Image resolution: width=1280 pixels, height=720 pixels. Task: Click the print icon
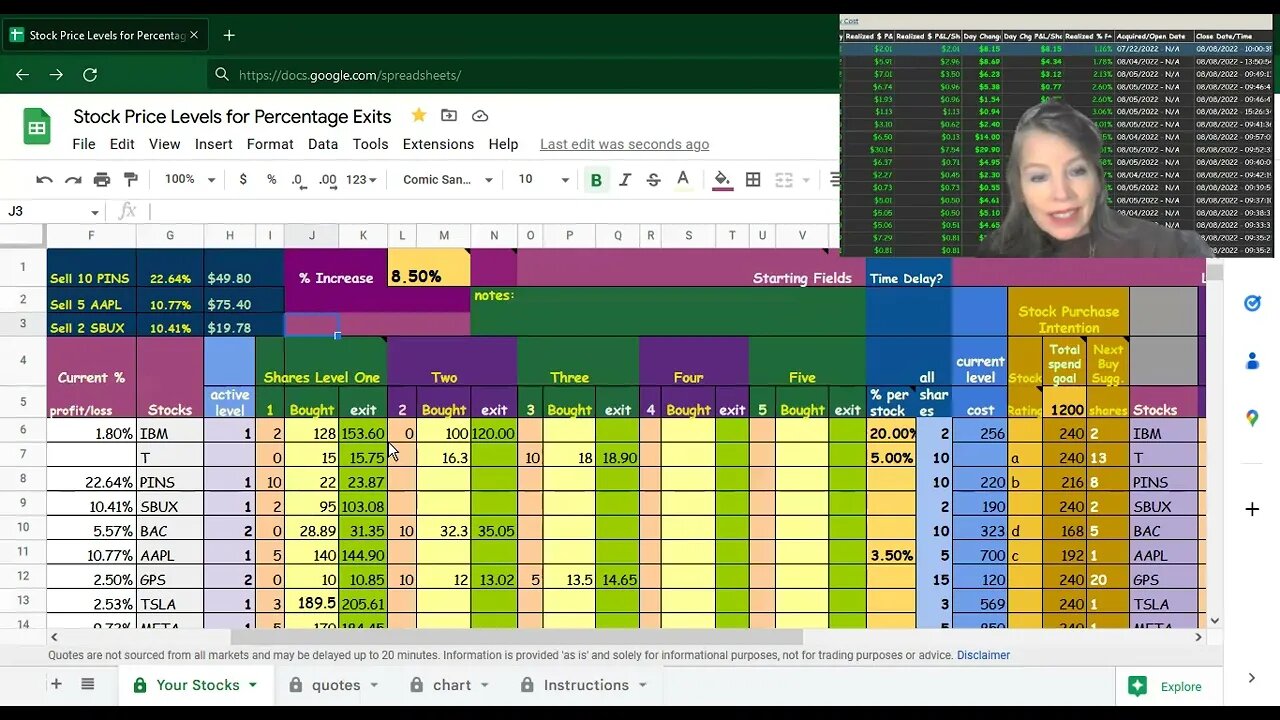(102, 180)
